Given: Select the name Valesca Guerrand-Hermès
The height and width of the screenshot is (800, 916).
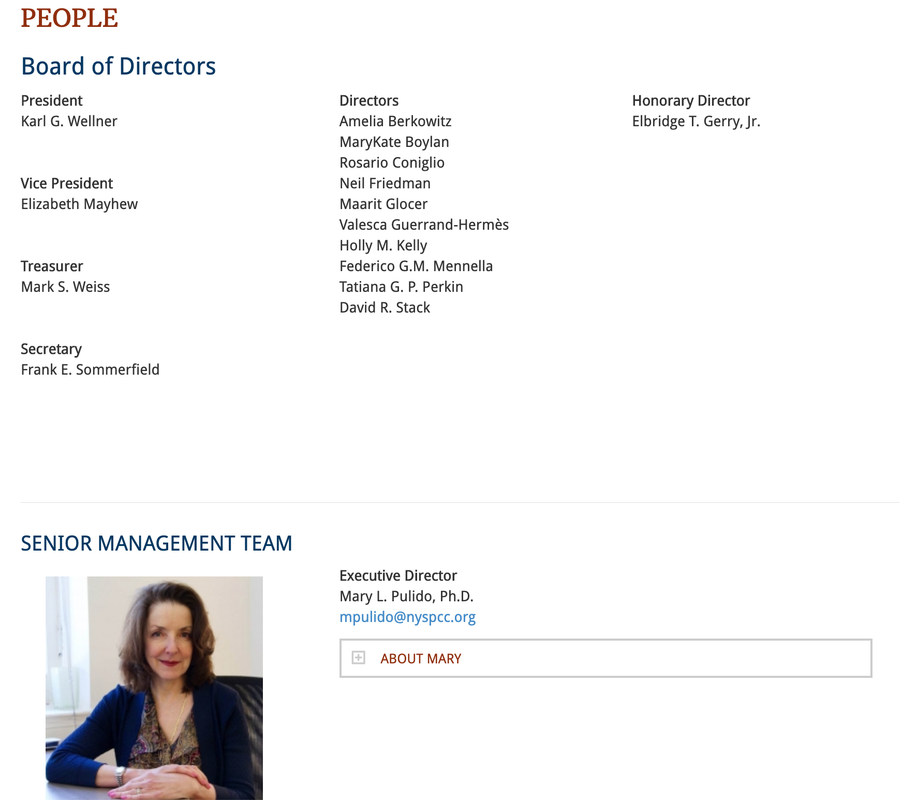Looking at the screenshot, I should pyautogui.click(x=424, y=225).
